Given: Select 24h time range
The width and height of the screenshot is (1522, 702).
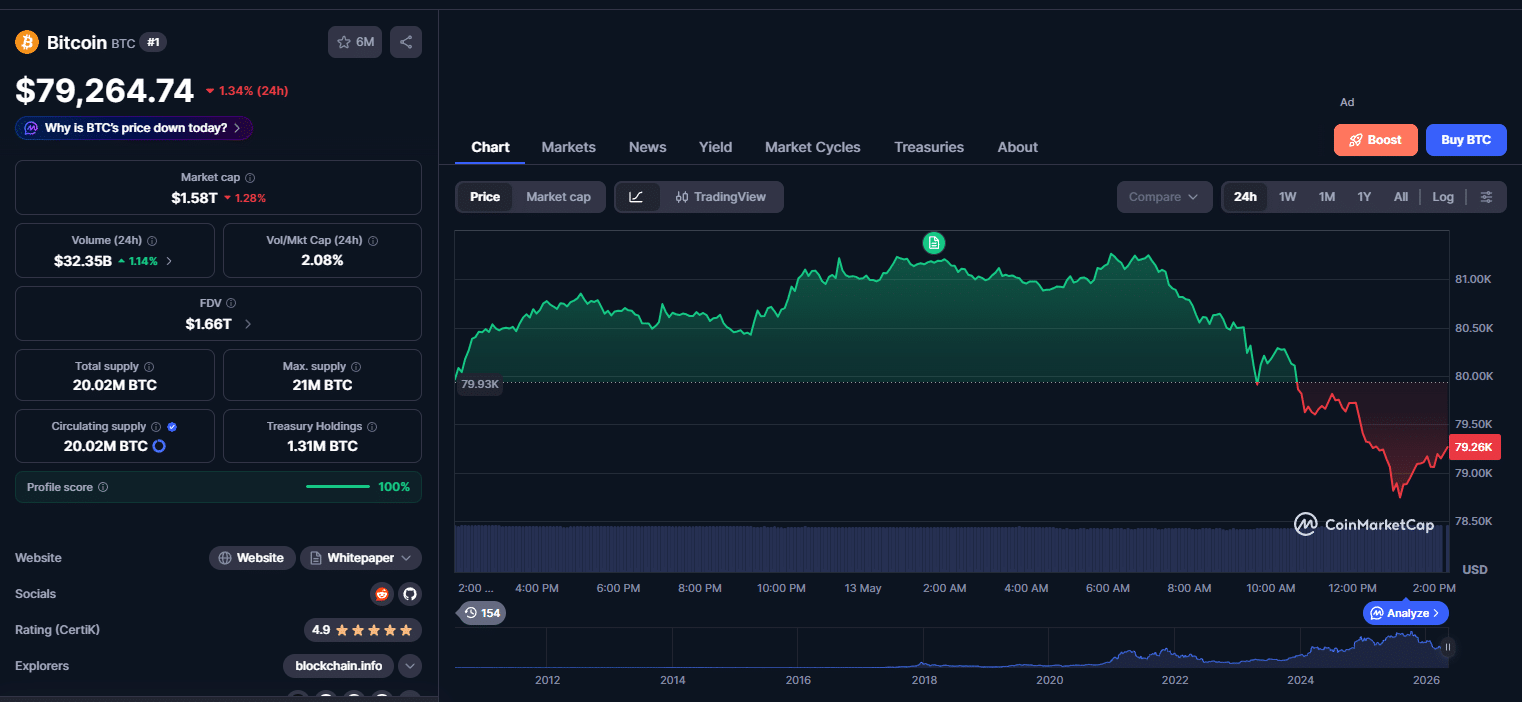Looking at the screenshot, I should 1245,197.
